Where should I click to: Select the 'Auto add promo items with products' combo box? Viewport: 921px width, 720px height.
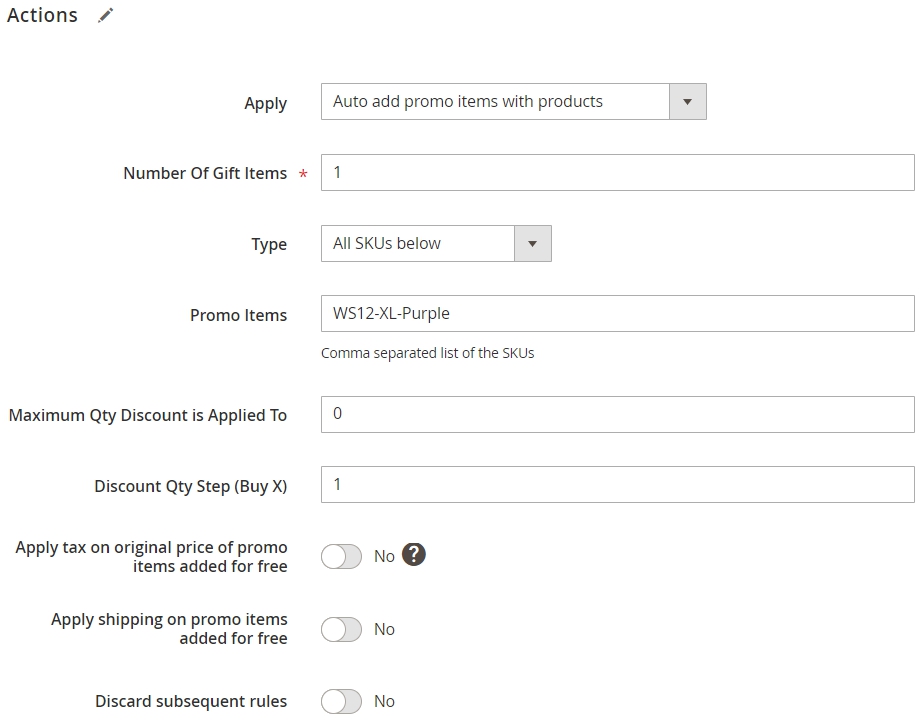[513, 102]
